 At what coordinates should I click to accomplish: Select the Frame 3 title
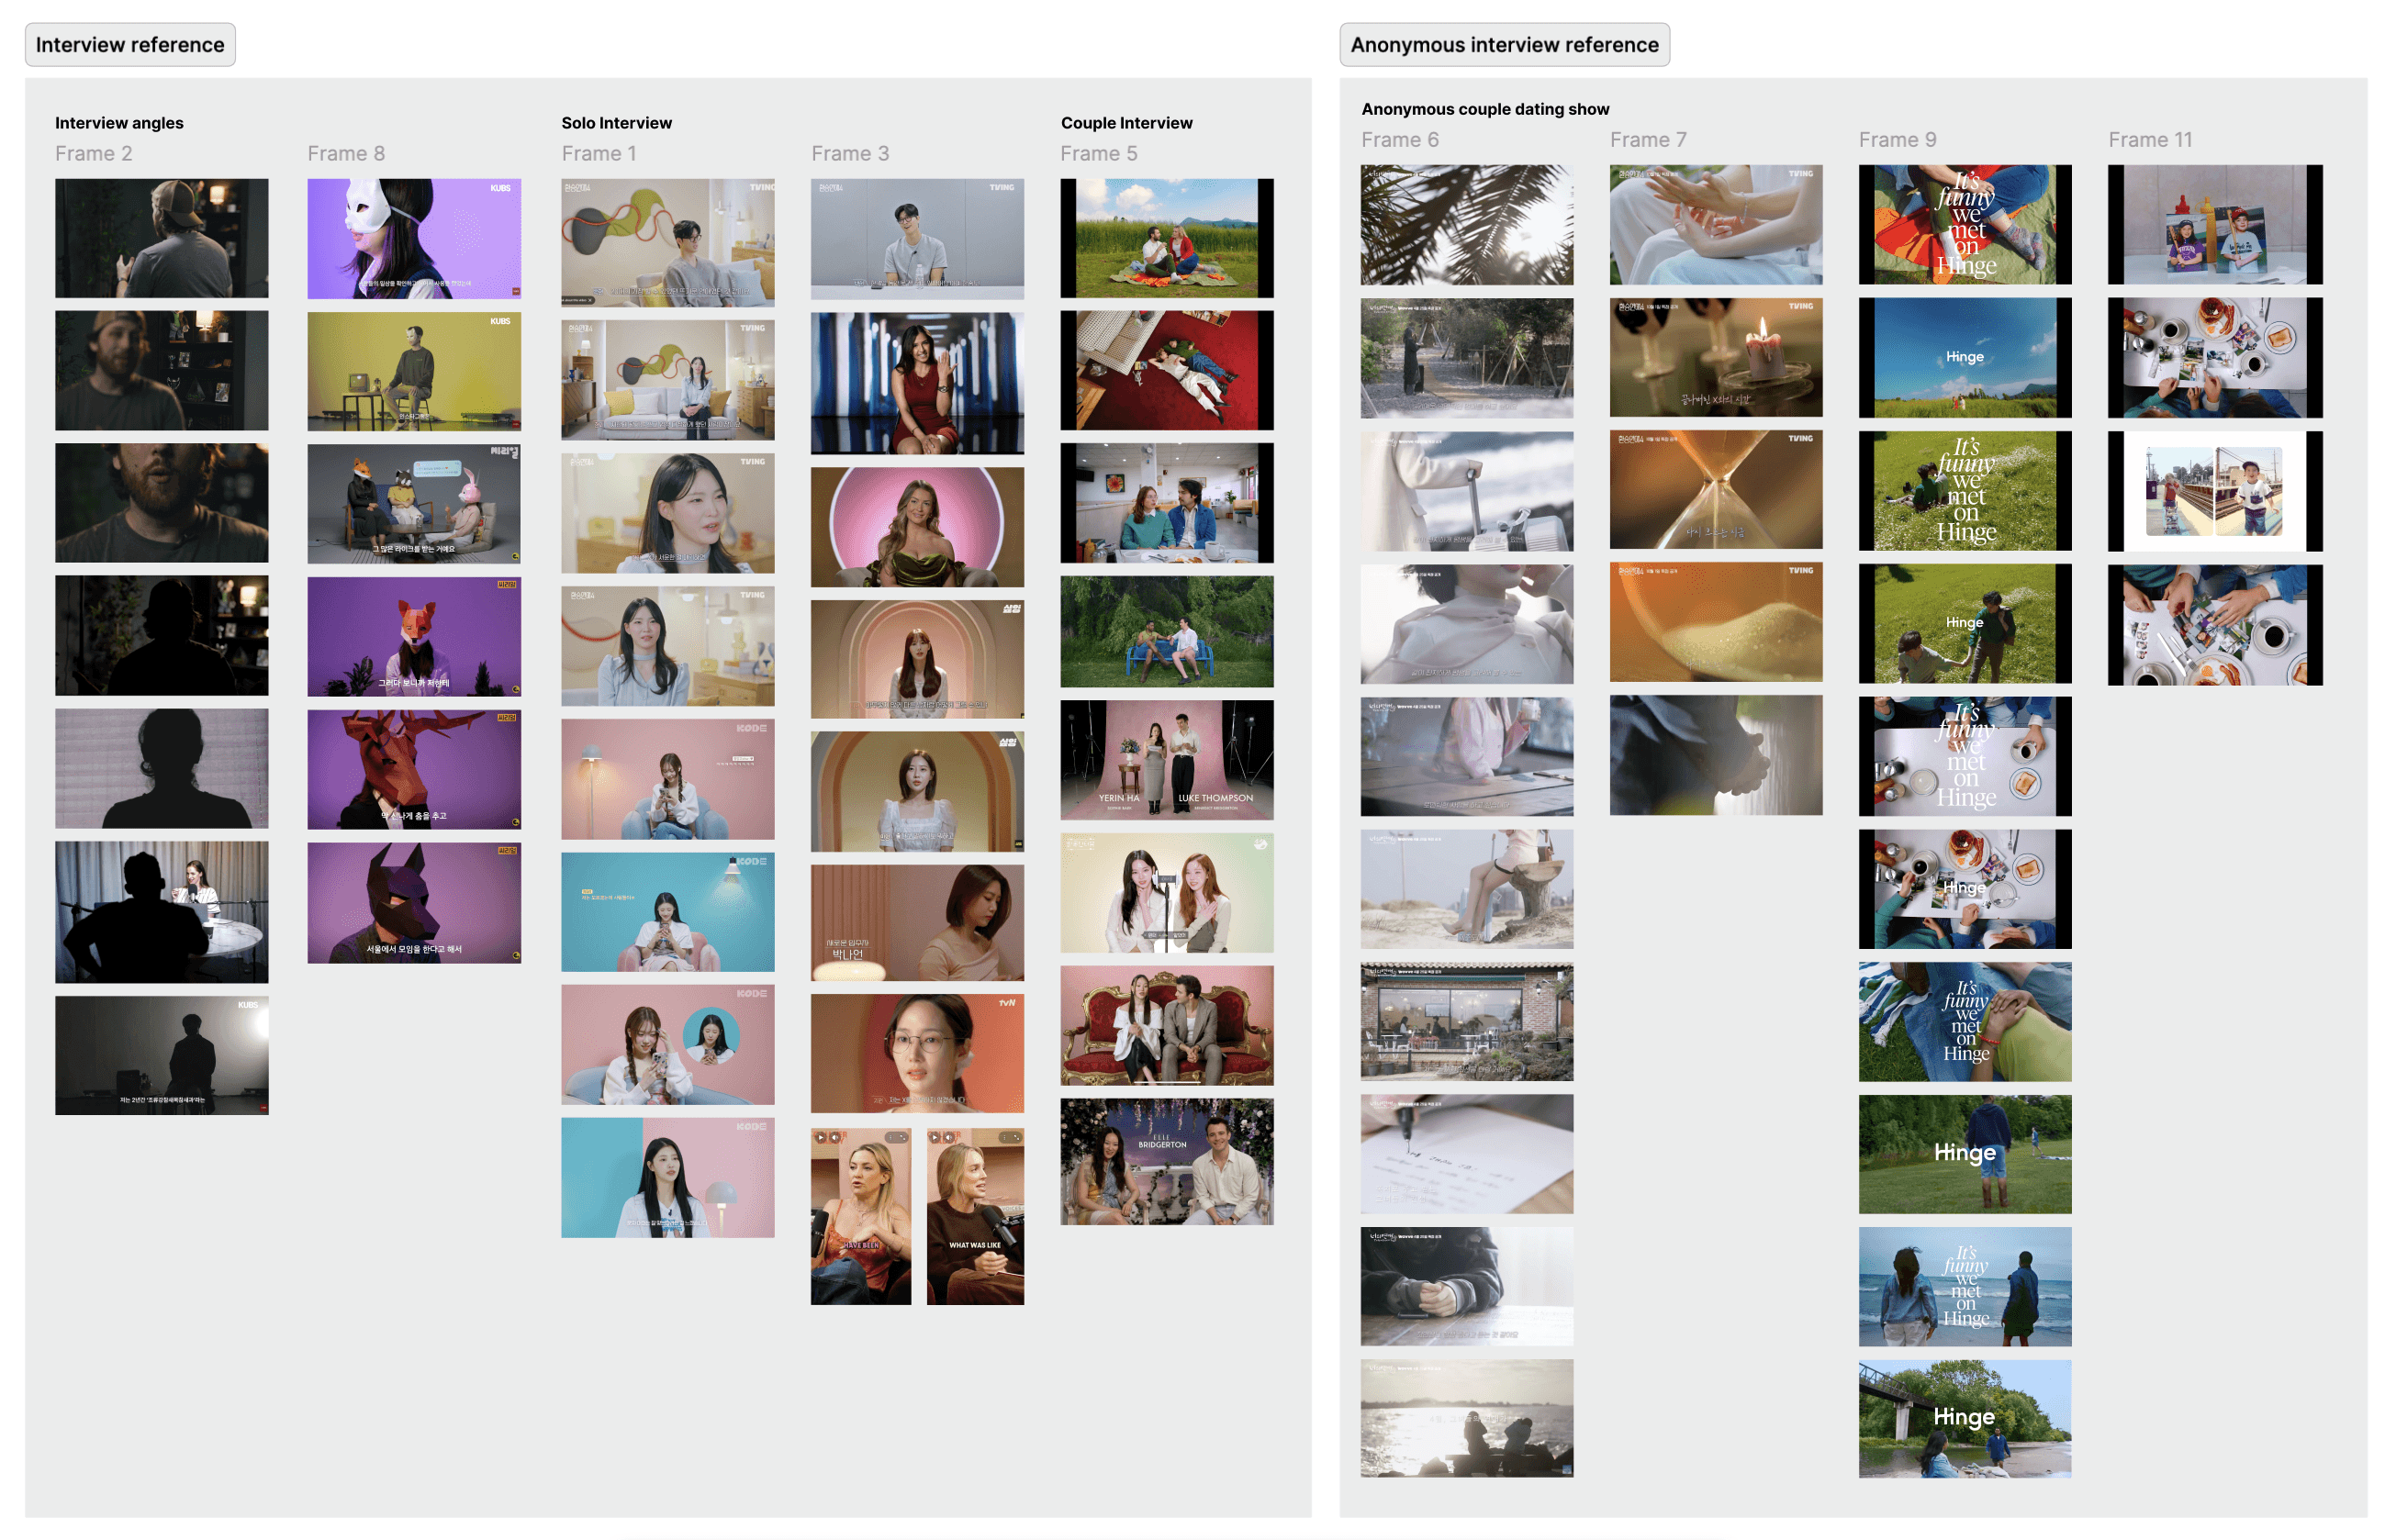pos(849,153)
